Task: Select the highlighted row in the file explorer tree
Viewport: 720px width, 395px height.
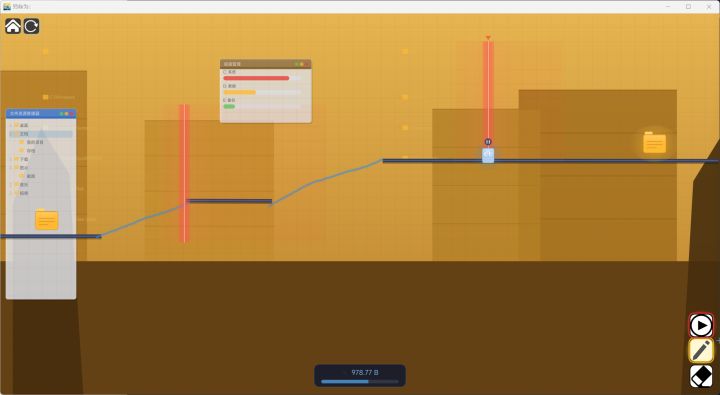Action: point(41,134)
